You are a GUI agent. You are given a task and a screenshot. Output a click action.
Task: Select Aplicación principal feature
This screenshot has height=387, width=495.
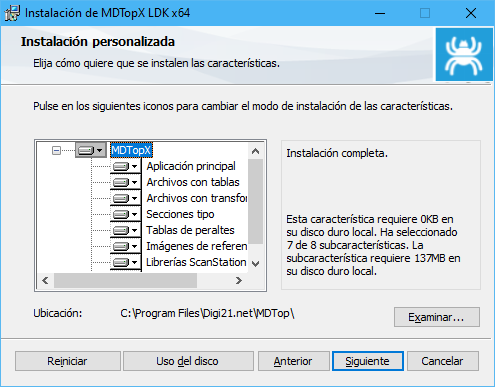[x=191, y=166]
